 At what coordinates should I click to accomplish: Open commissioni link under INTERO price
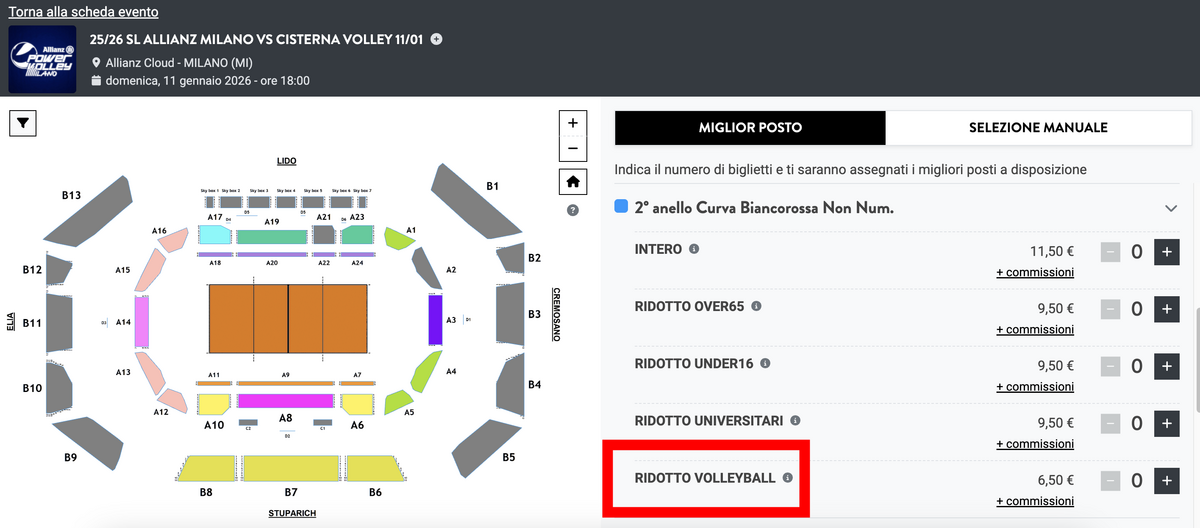coord(1035,272)
